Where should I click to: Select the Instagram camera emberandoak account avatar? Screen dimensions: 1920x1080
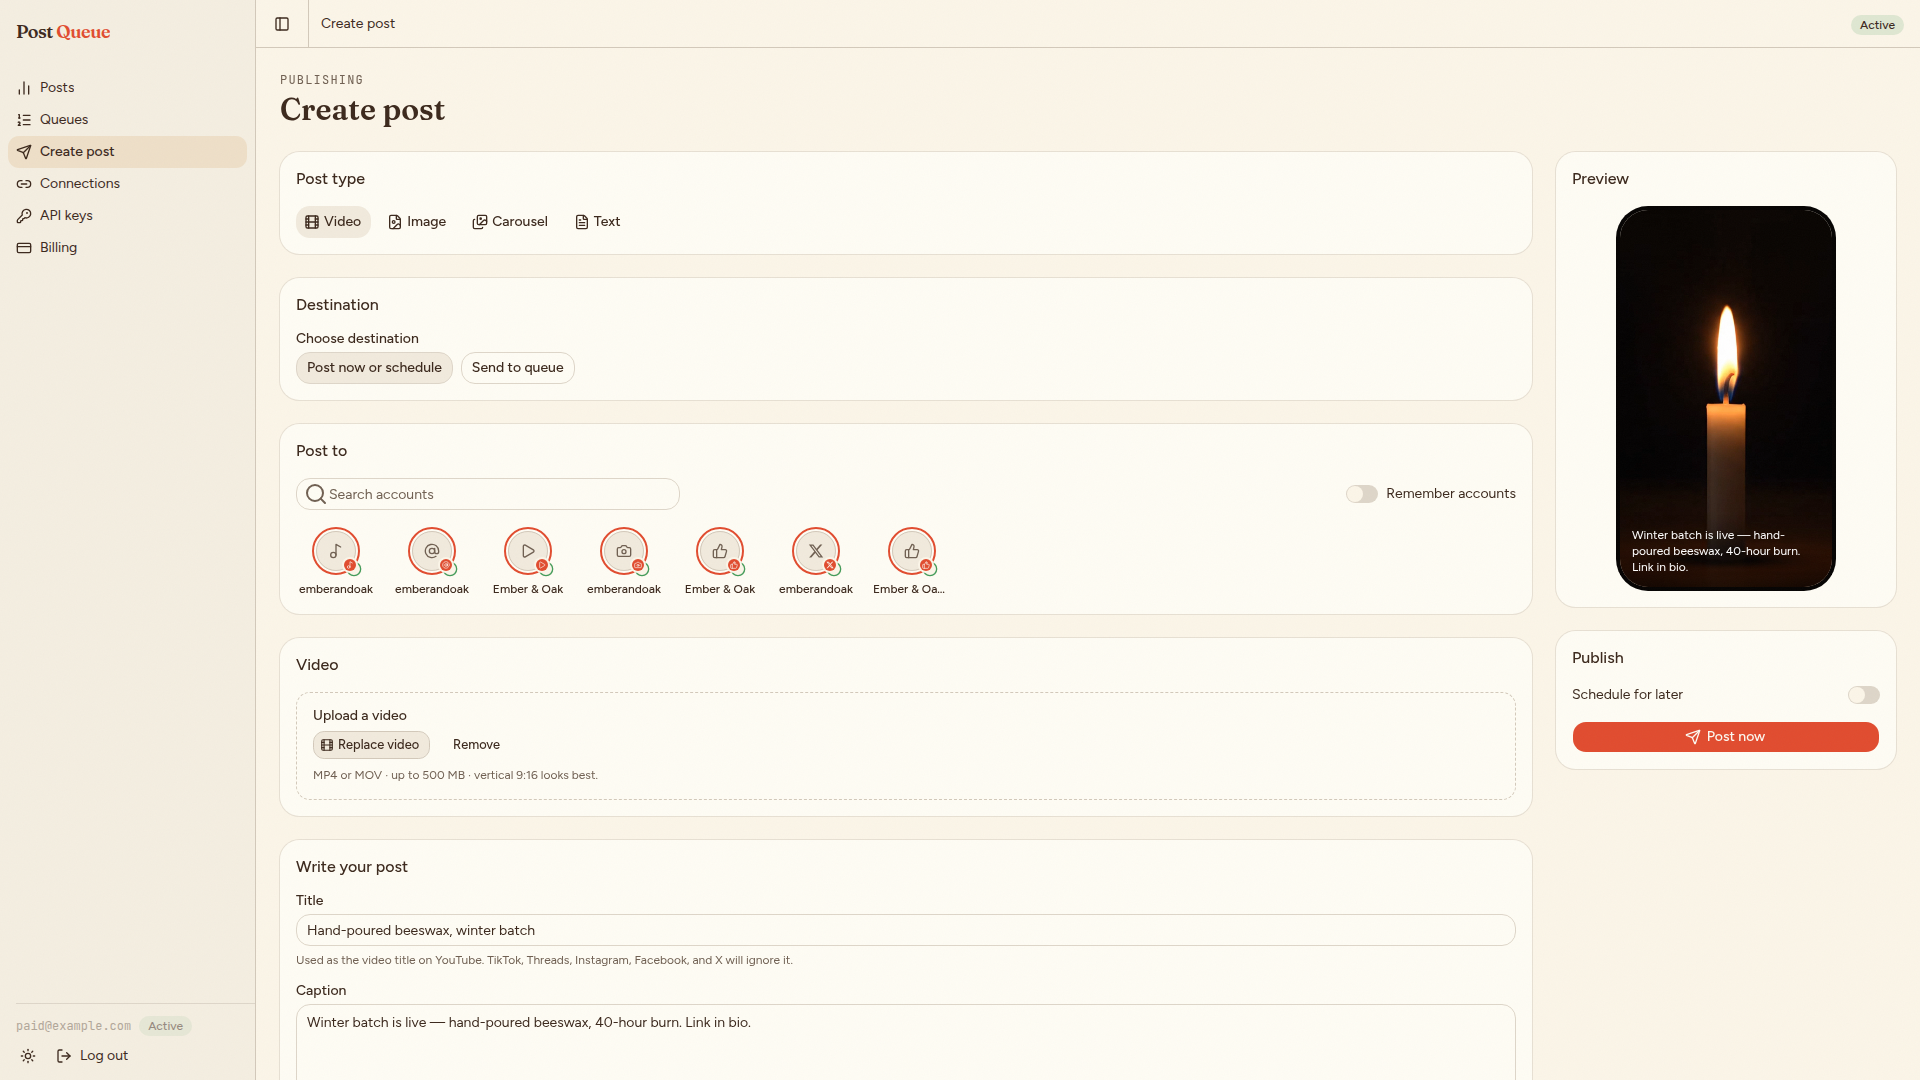tap(624, 551)
